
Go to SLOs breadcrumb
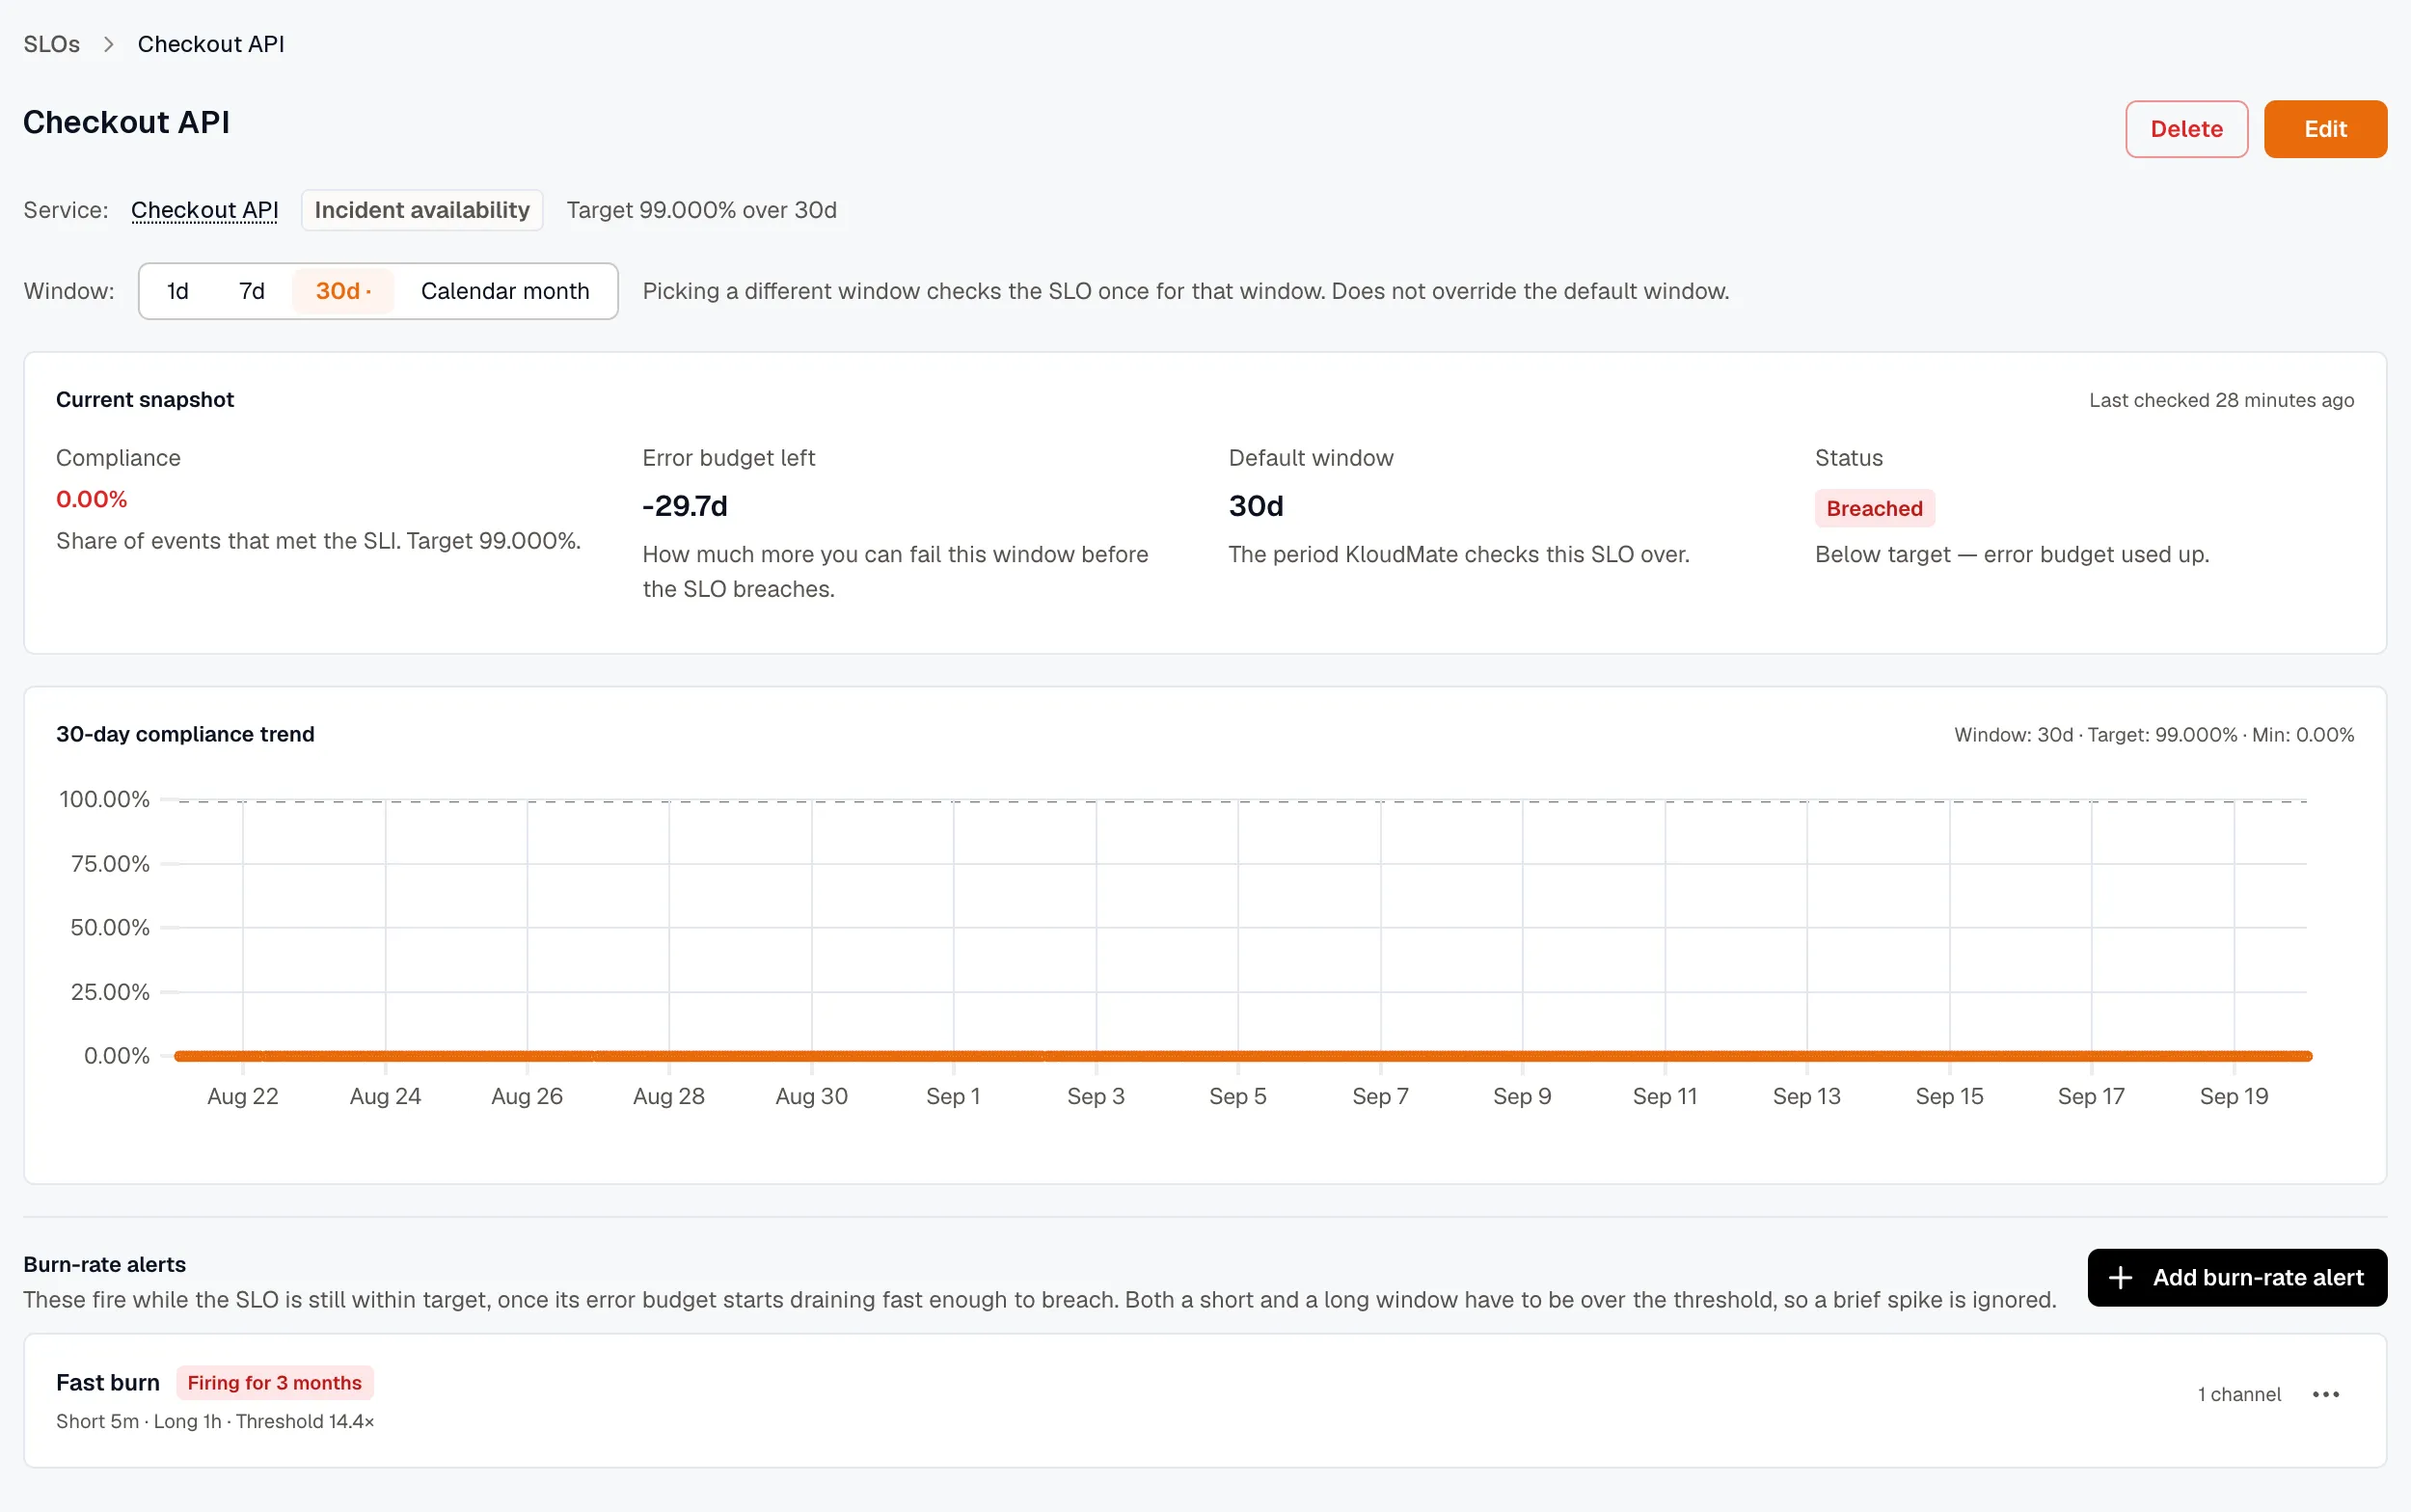[52, 44]
